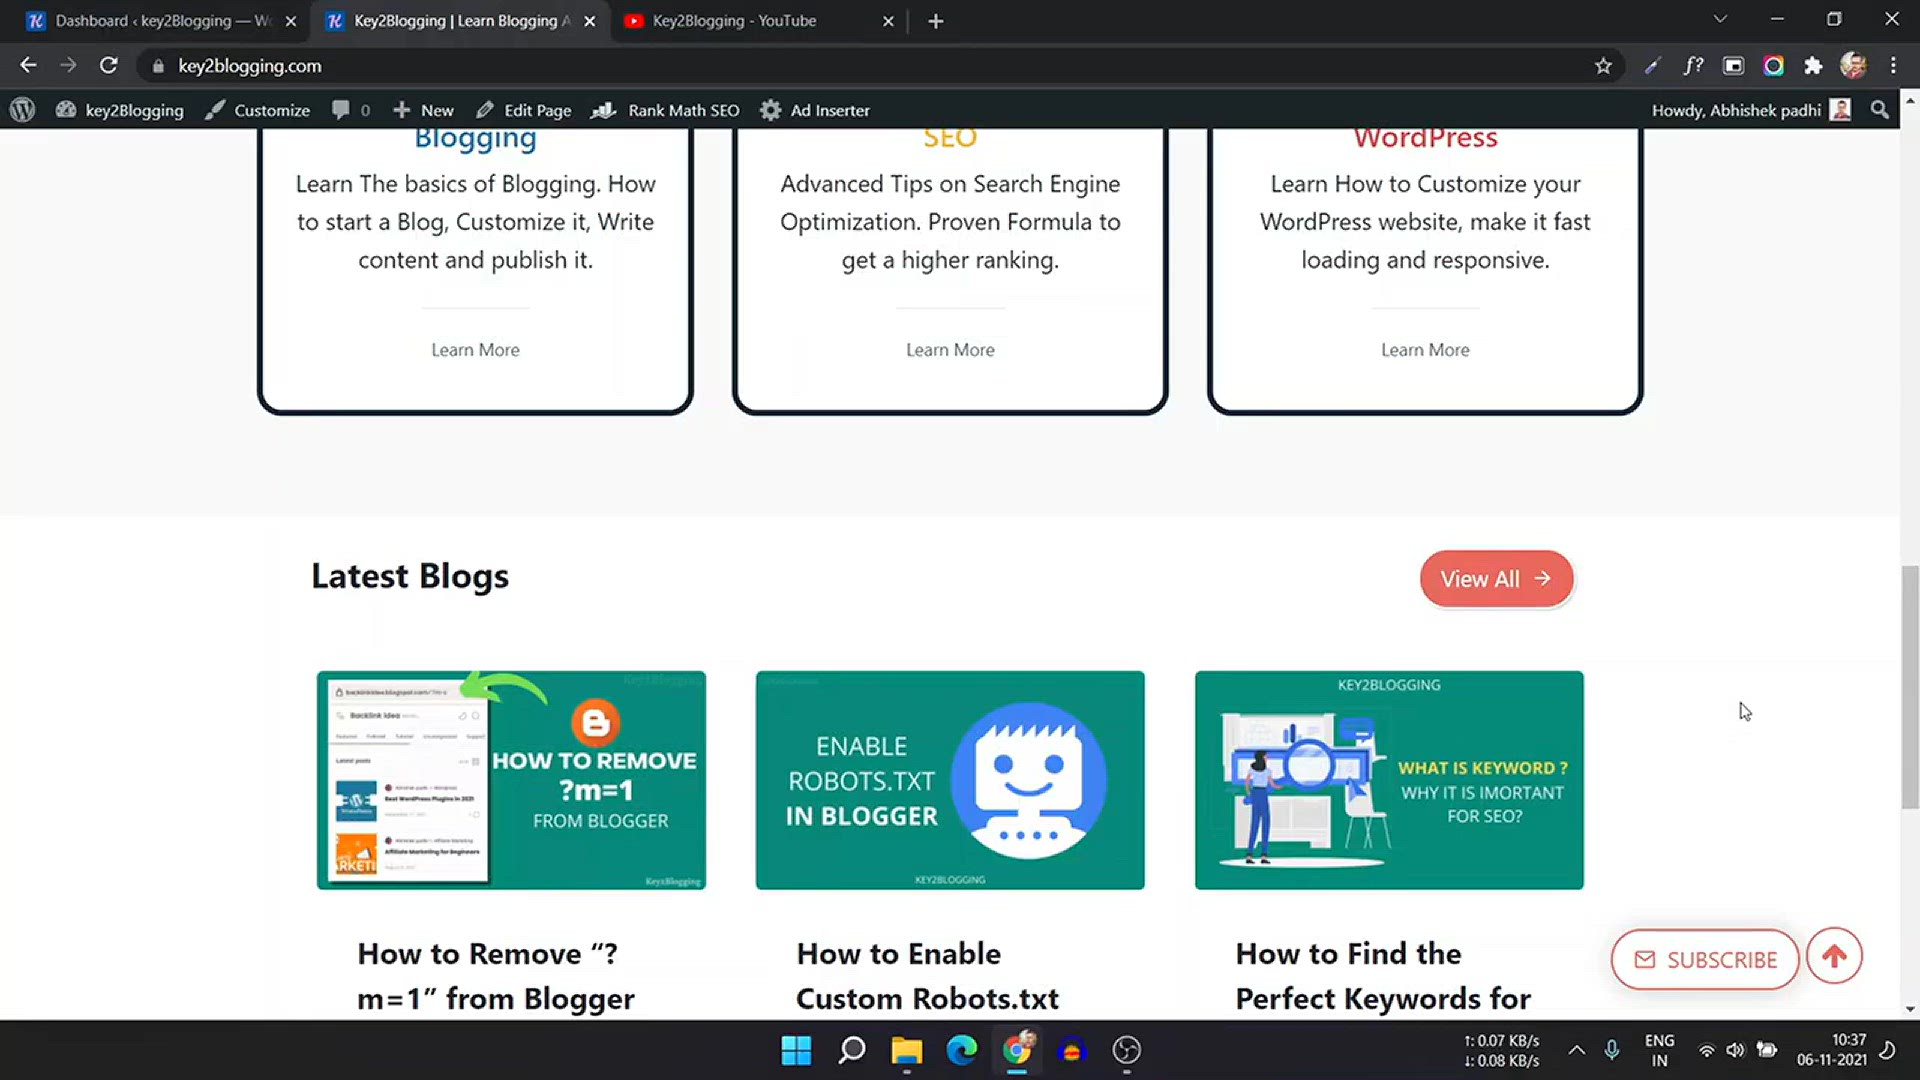Click Learn More under Blogging card

pos(475,350)
